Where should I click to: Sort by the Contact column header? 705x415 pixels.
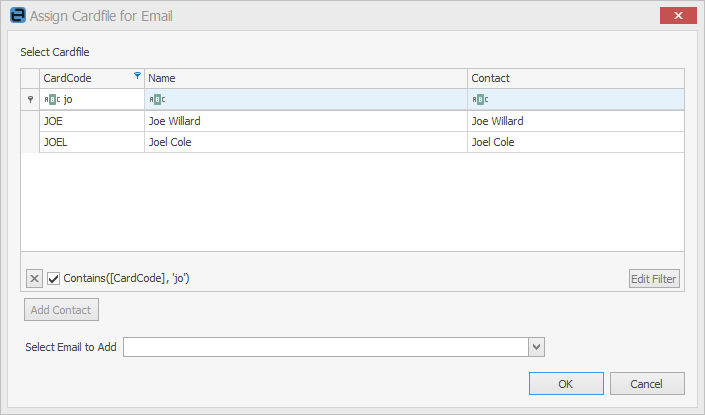[576, 78]
